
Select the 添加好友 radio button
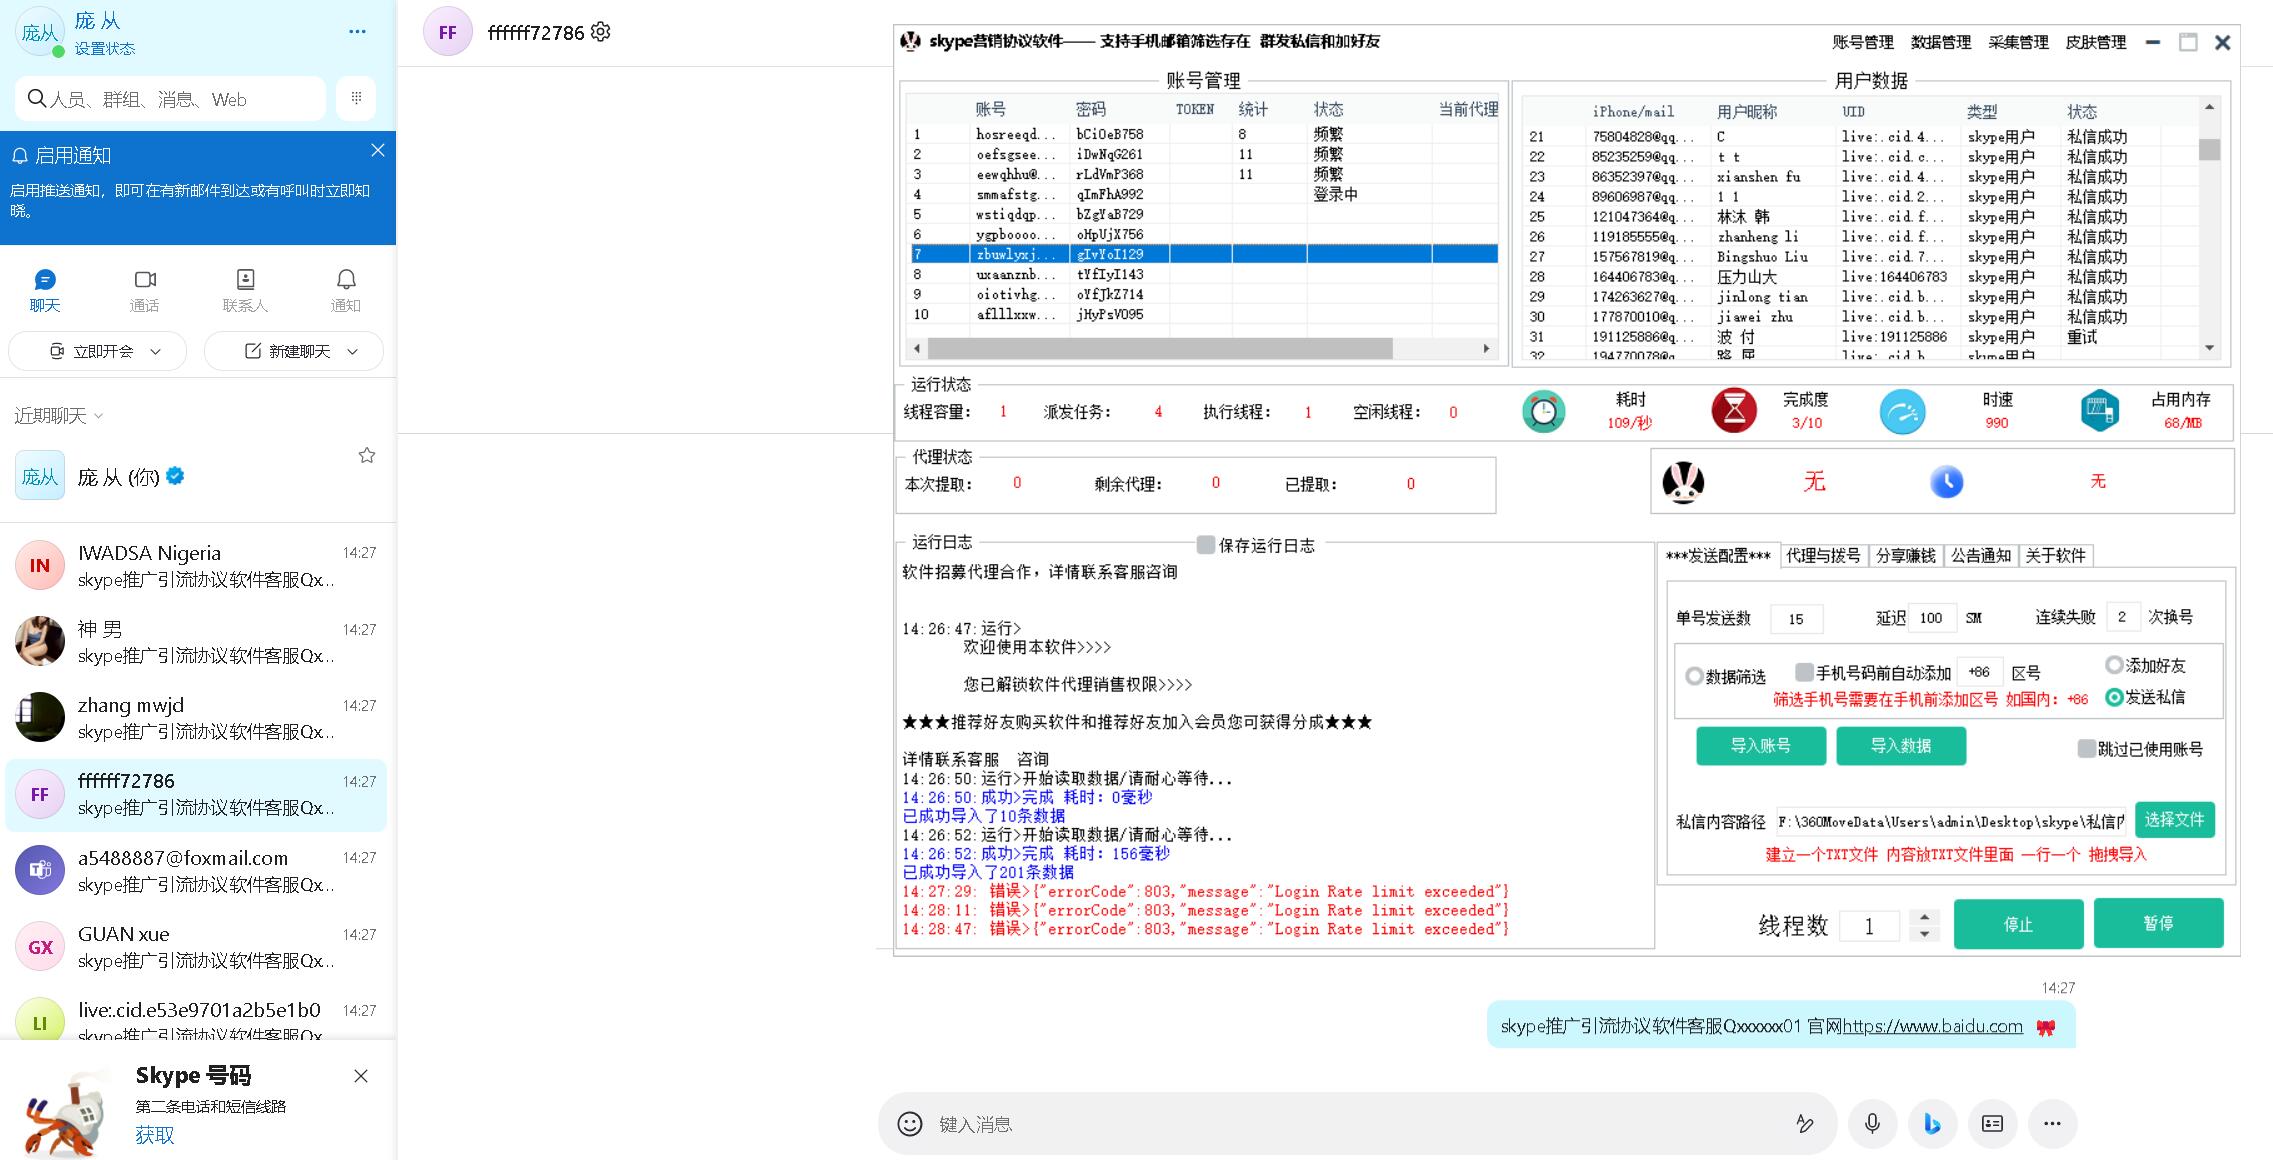pyautogui.click(x=2114, y=665)
